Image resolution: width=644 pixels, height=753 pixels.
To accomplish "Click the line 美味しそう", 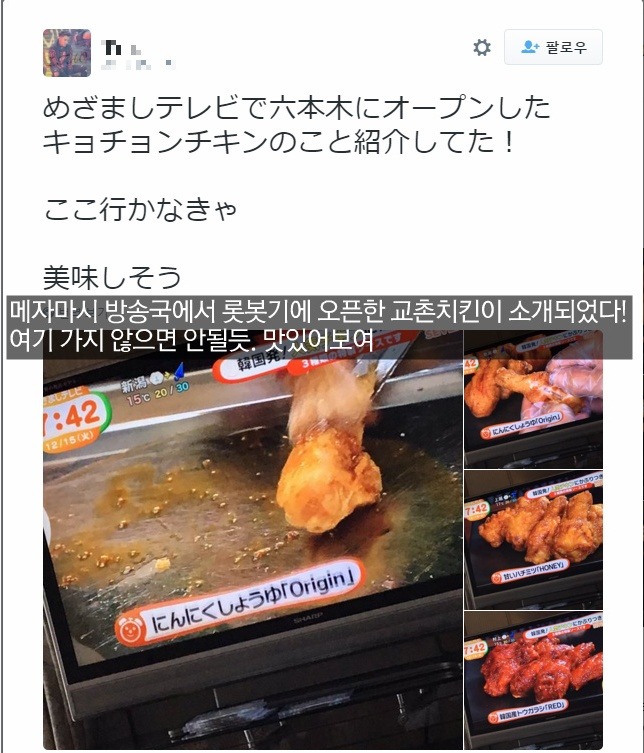I will [x=112, y=277].
